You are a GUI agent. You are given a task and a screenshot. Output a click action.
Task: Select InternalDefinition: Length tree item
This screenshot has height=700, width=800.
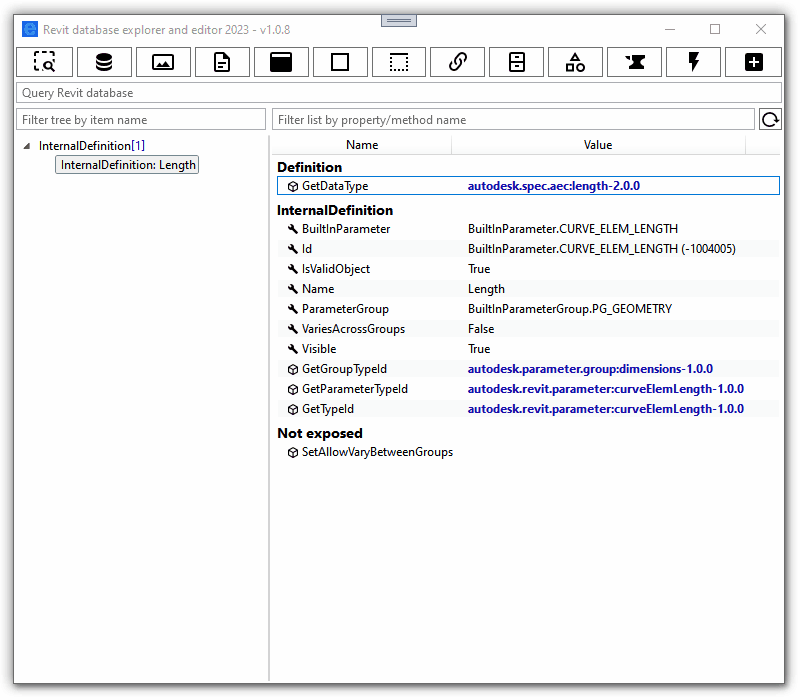point(128,165)
